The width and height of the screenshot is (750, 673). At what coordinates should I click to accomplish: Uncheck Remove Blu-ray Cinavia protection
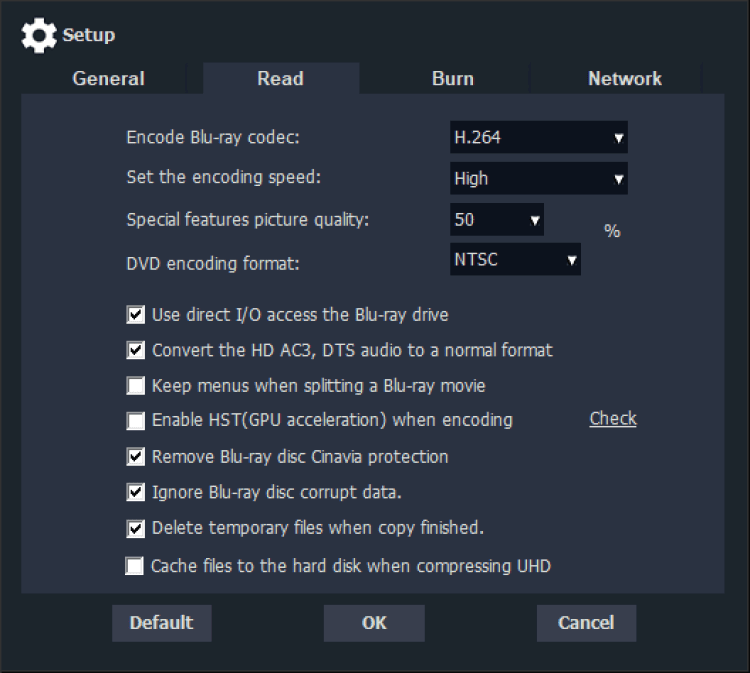coord(136,457)
